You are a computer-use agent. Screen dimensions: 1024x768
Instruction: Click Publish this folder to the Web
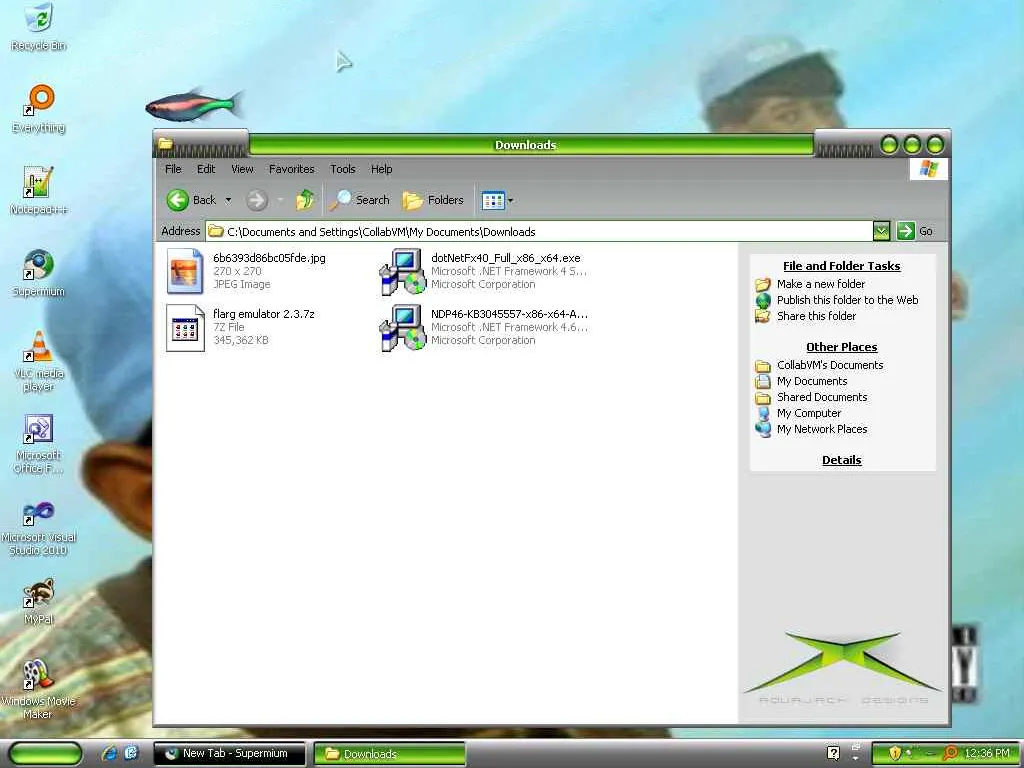tap(847, 300)
